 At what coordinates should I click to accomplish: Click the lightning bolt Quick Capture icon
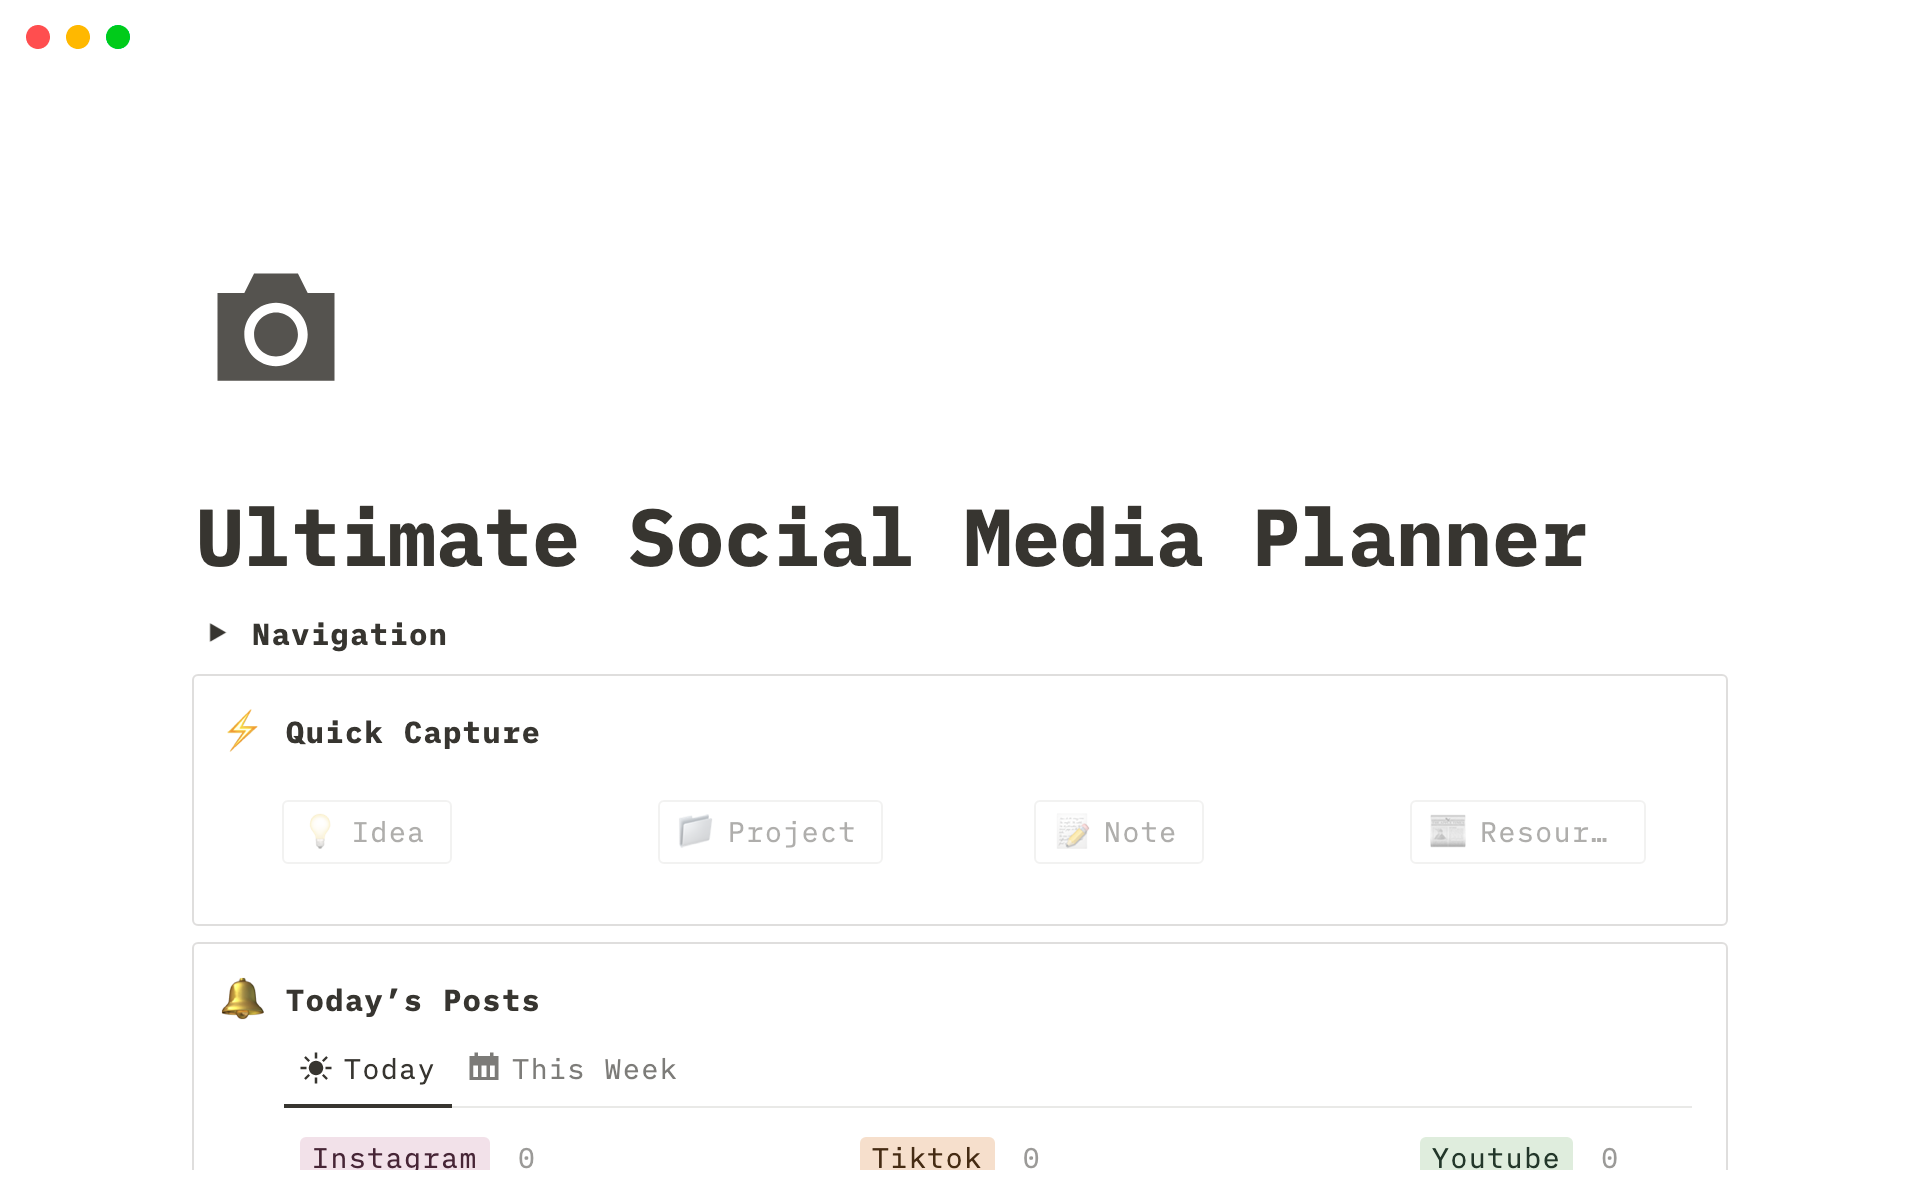(x=242, y=731)
